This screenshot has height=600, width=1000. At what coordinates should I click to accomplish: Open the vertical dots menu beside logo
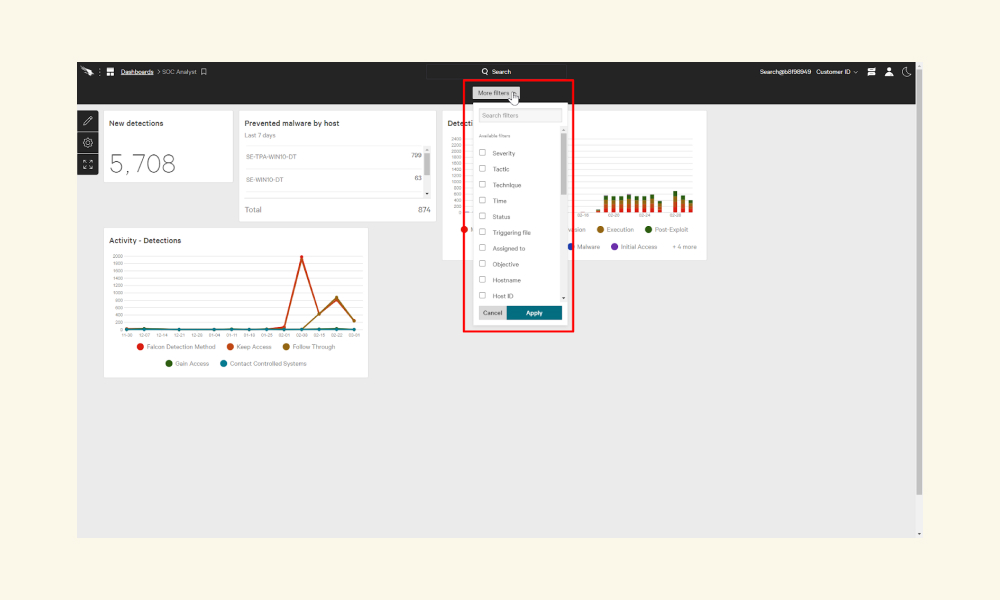(x=100, y=72)
